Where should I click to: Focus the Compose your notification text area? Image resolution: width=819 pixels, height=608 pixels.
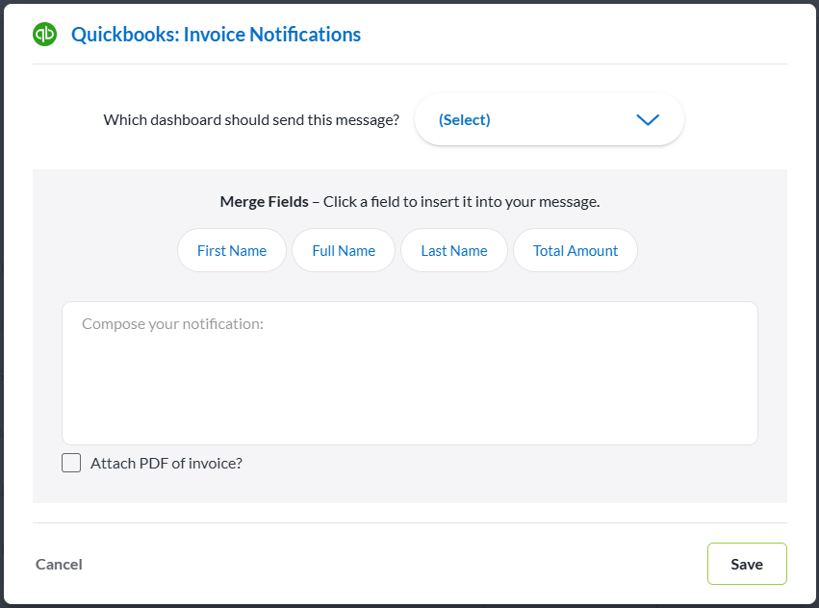coord(410,370)
